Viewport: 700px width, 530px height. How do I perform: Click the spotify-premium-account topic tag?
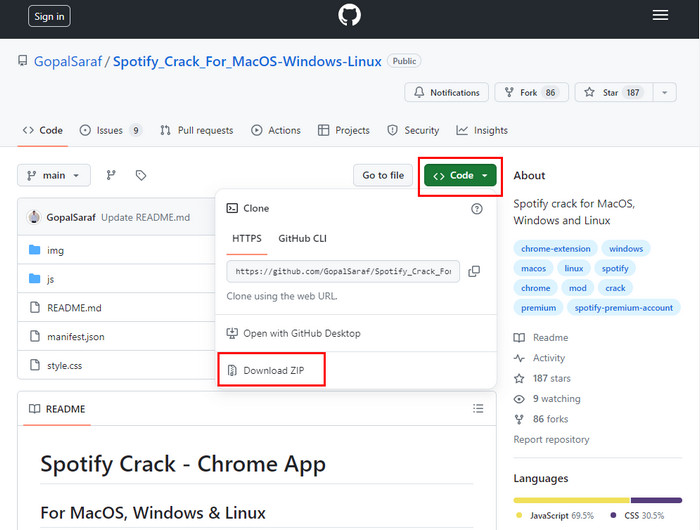pyautogui.click(x=624, y=308)
